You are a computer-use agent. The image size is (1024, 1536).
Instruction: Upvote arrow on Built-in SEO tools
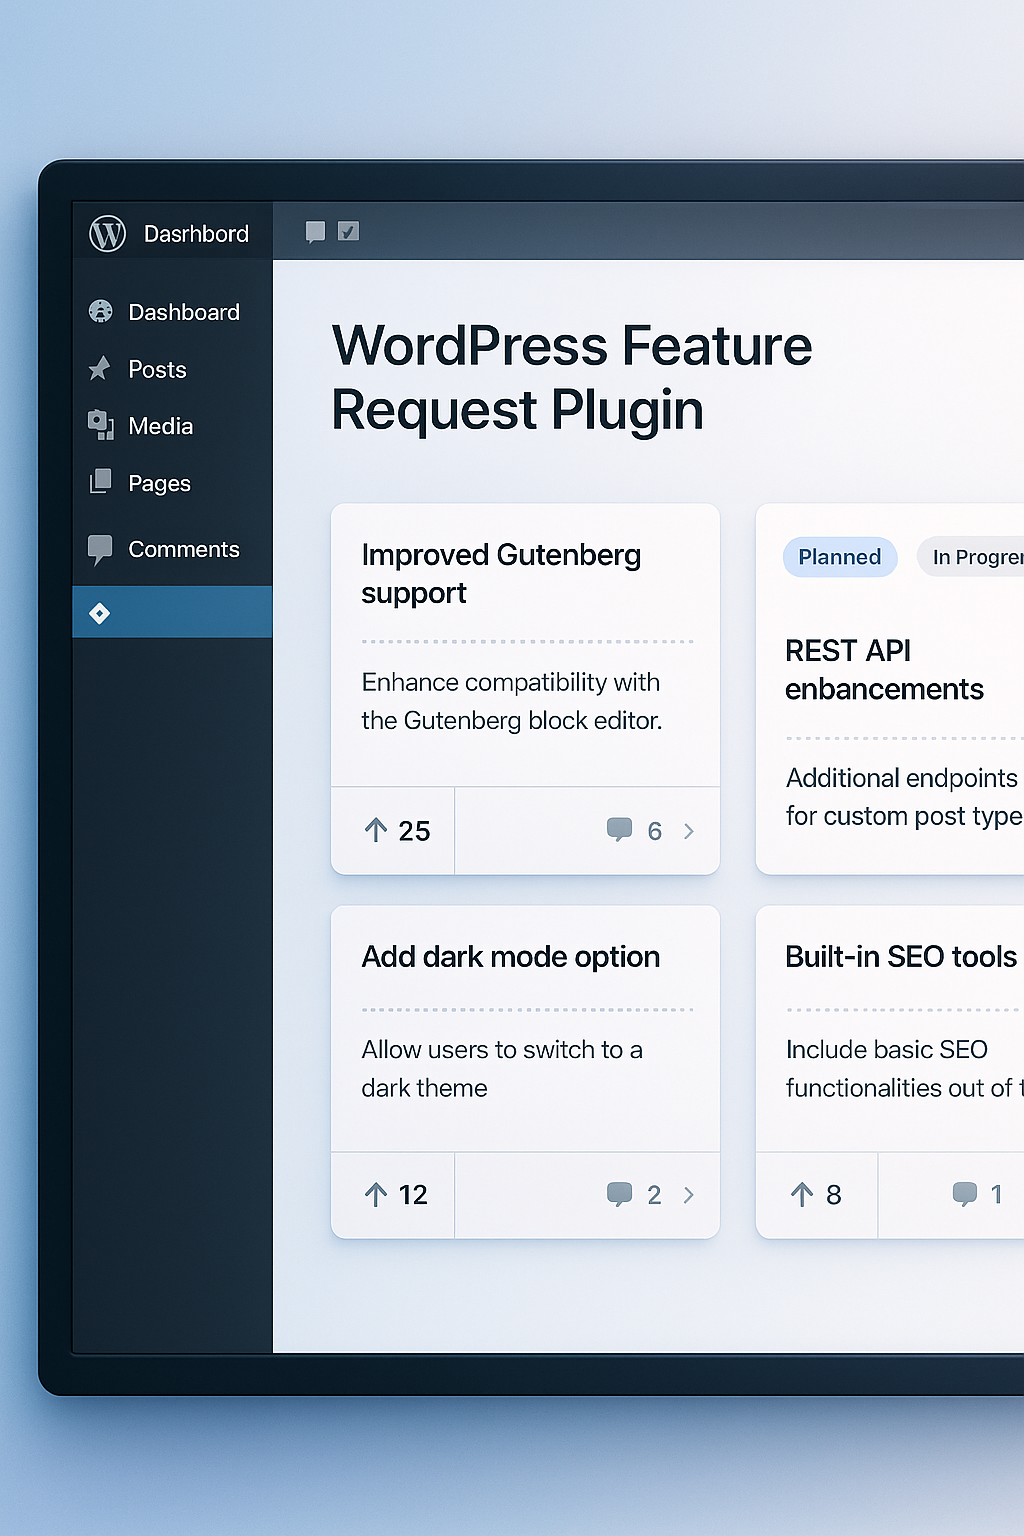coord(802,1194)
